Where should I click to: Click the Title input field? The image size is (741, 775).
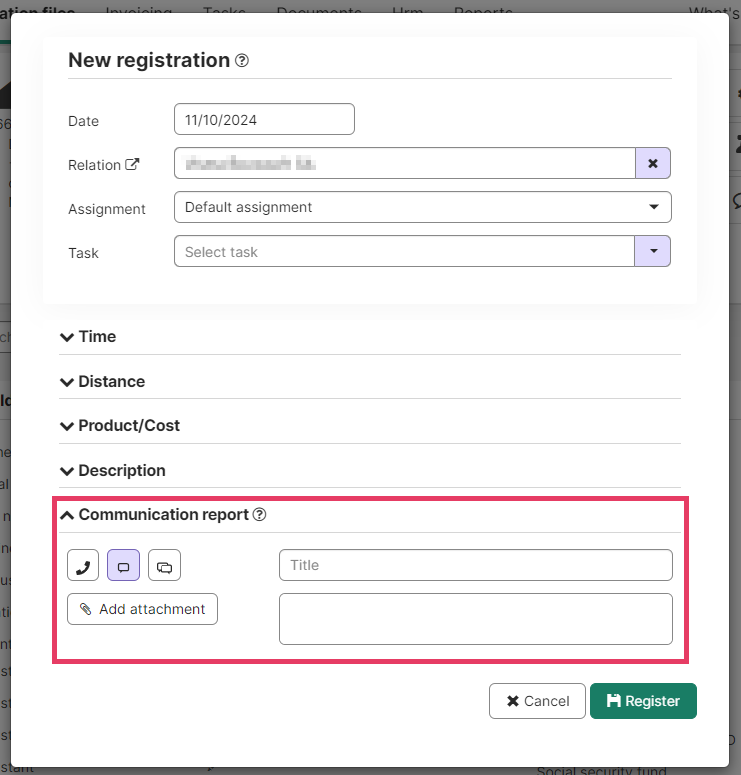click(476, 565)
